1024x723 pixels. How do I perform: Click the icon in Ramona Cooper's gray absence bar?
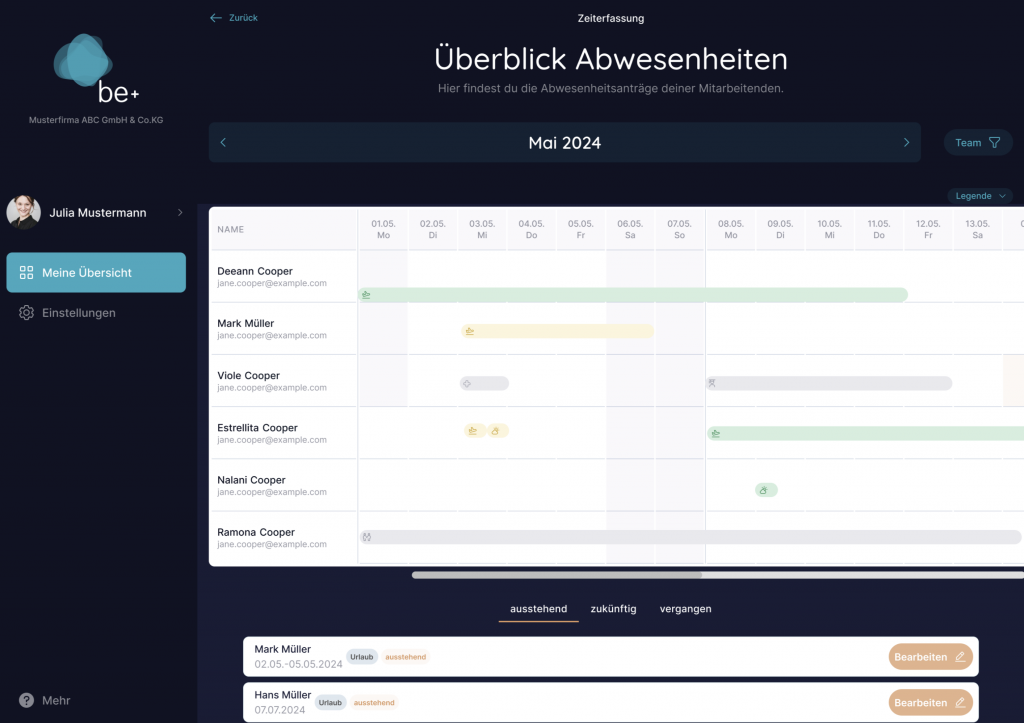point(367,537)
